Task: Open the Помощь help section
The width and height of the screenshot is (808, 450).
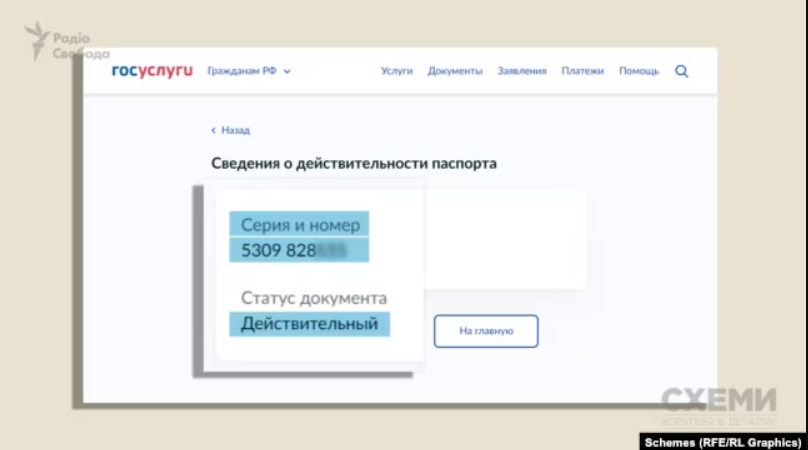Action: tap(638, 71)
